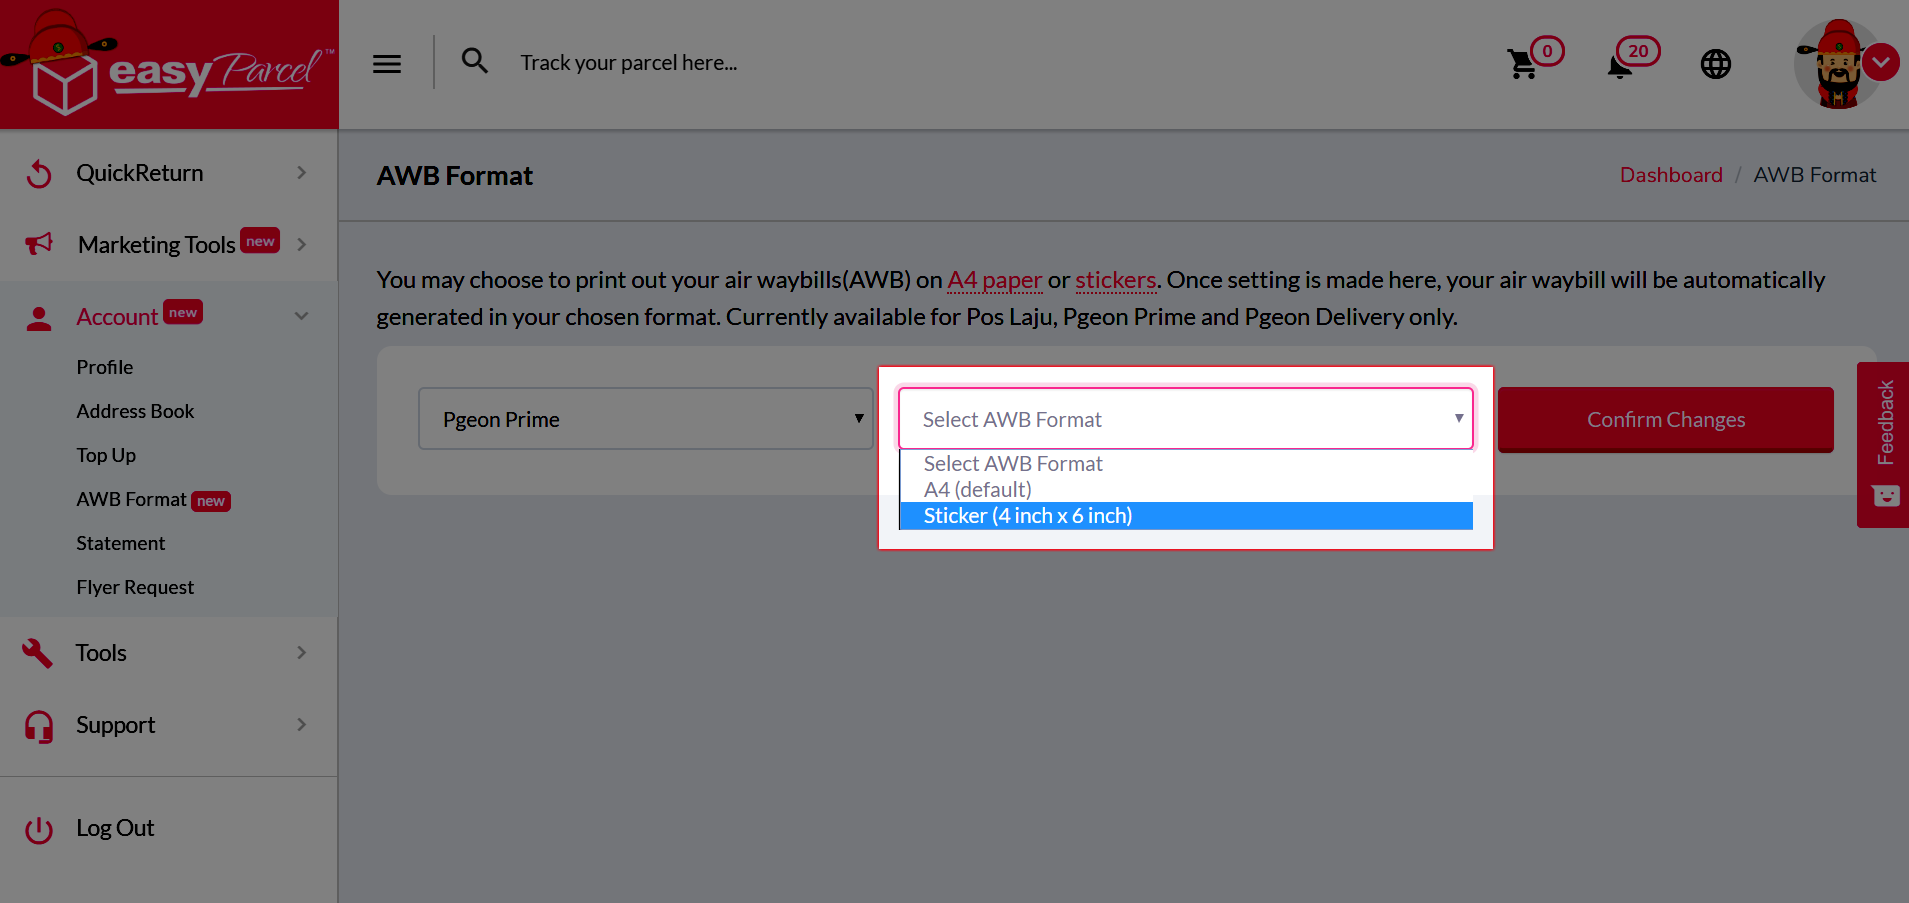Open the stickers hyperlink
Viewport: 1909px width, 903px height.
(x=1115, y=280)
